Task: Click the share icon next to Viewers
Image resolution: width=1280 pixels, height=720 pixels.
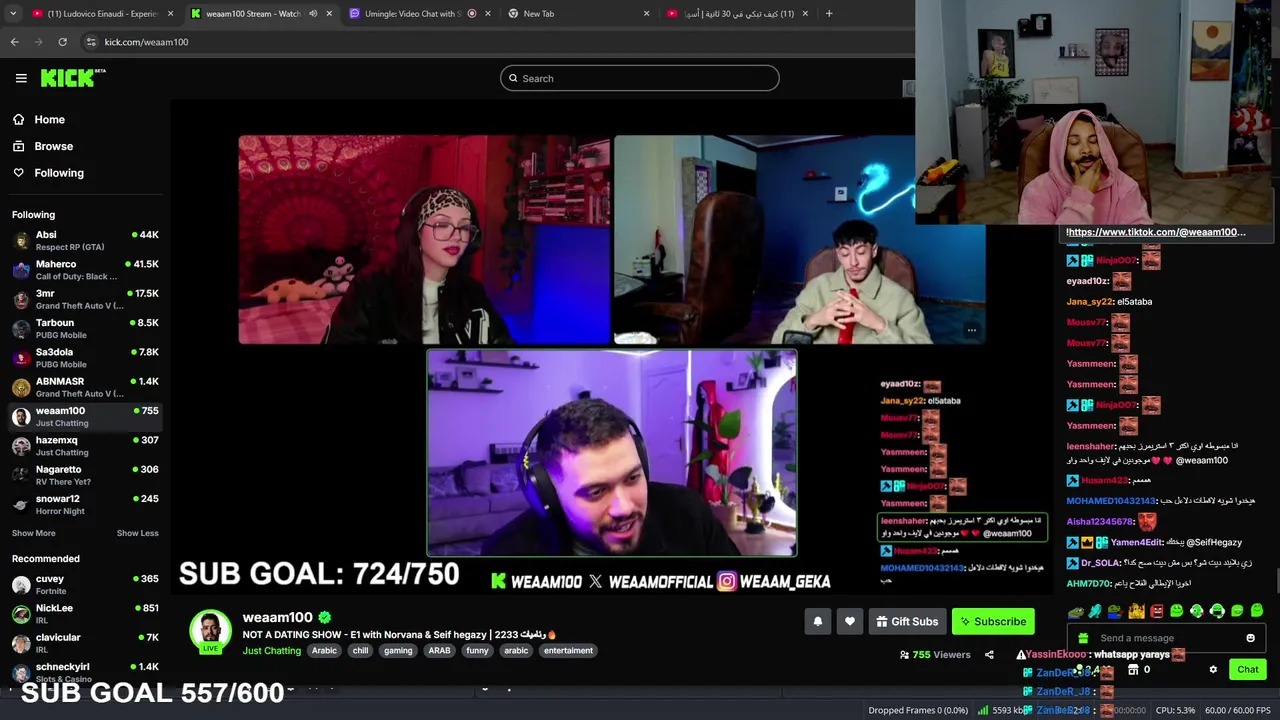Action: [989, 655]
